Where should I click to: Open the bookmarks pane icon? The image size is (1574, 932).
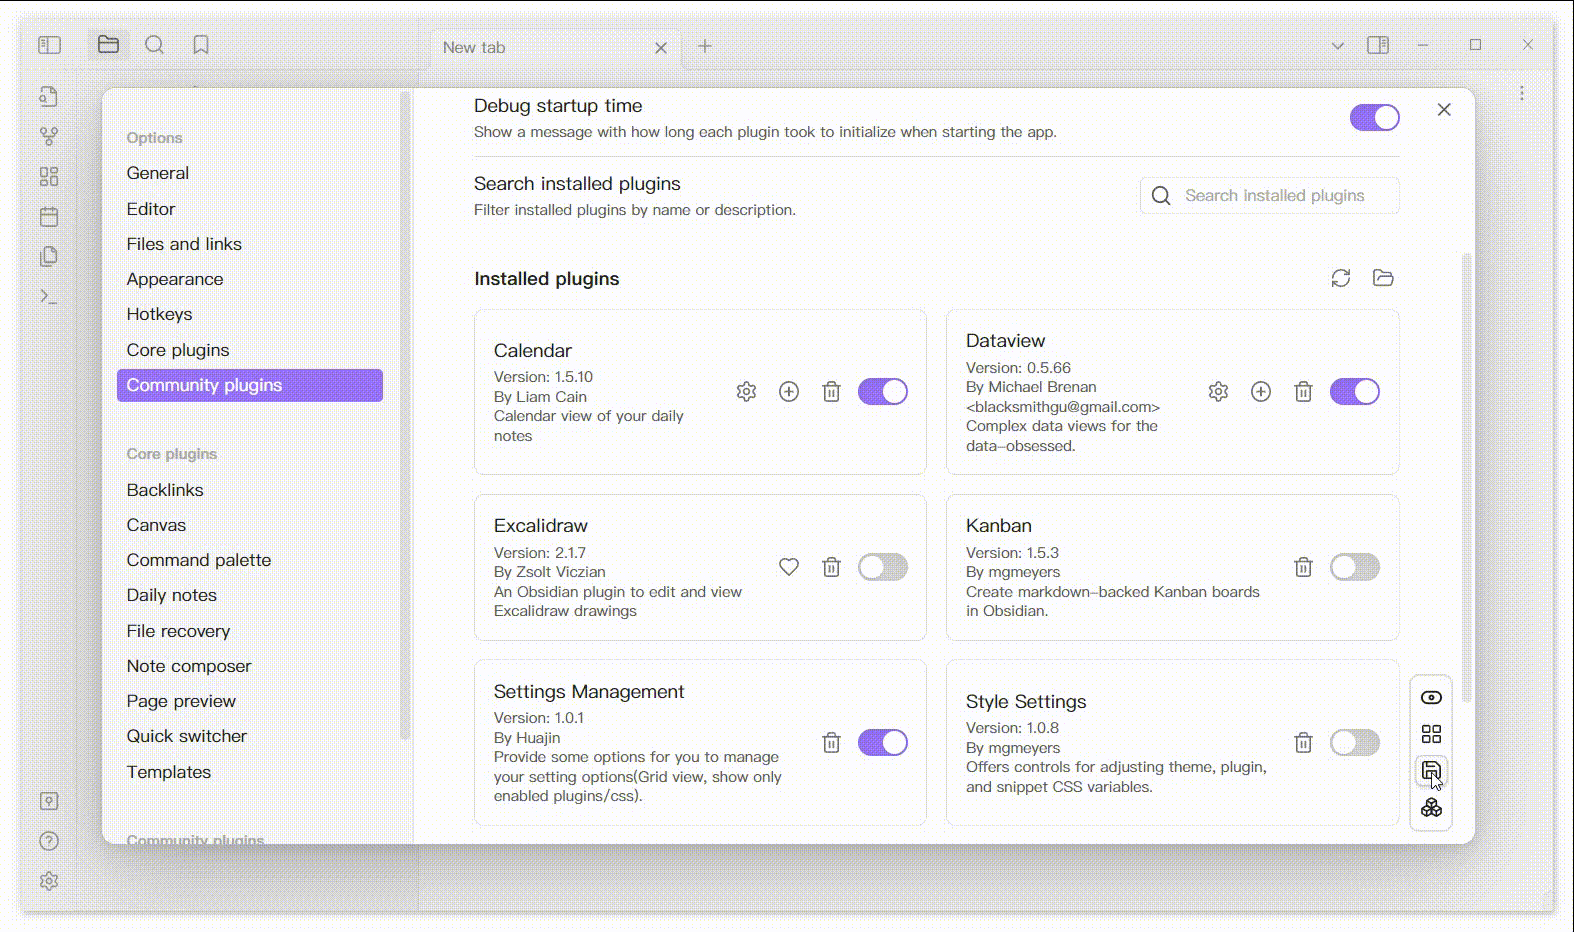201,45
